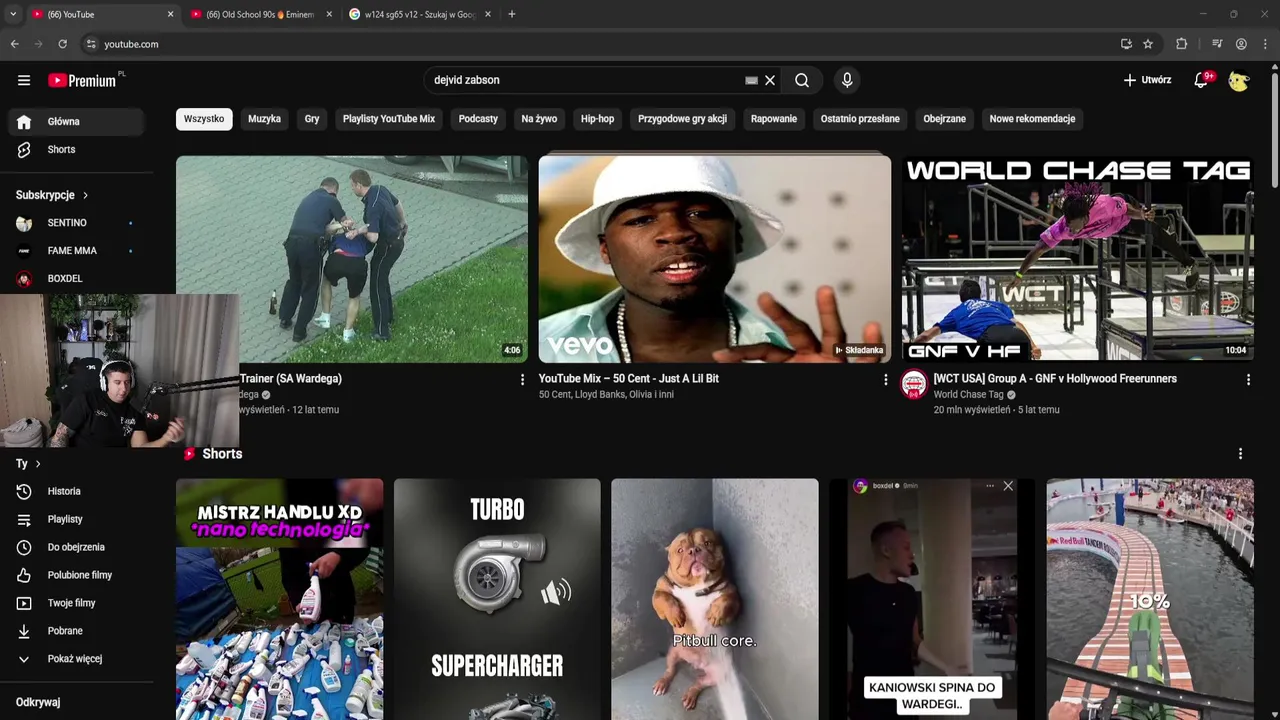Select the Na żywo chip
Image resolution: width=1280 pixels, height=720 pixels.
(x=539, y=119)
